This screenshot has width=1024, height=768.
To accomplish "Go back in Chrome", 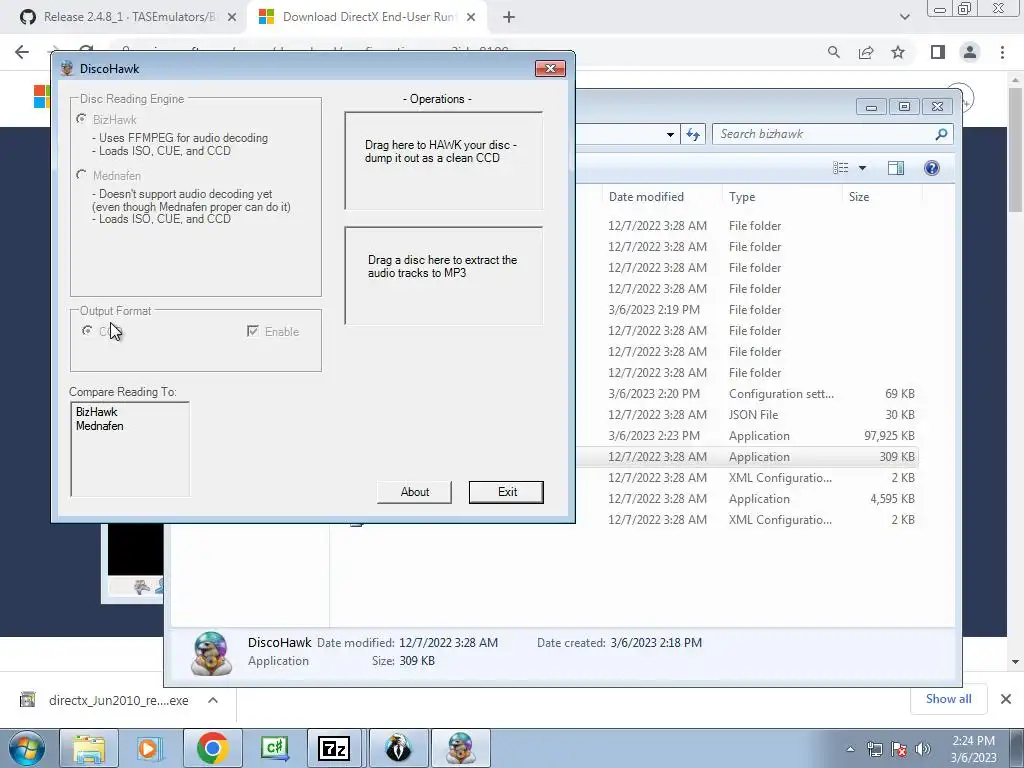I will (x=22, y=52).
